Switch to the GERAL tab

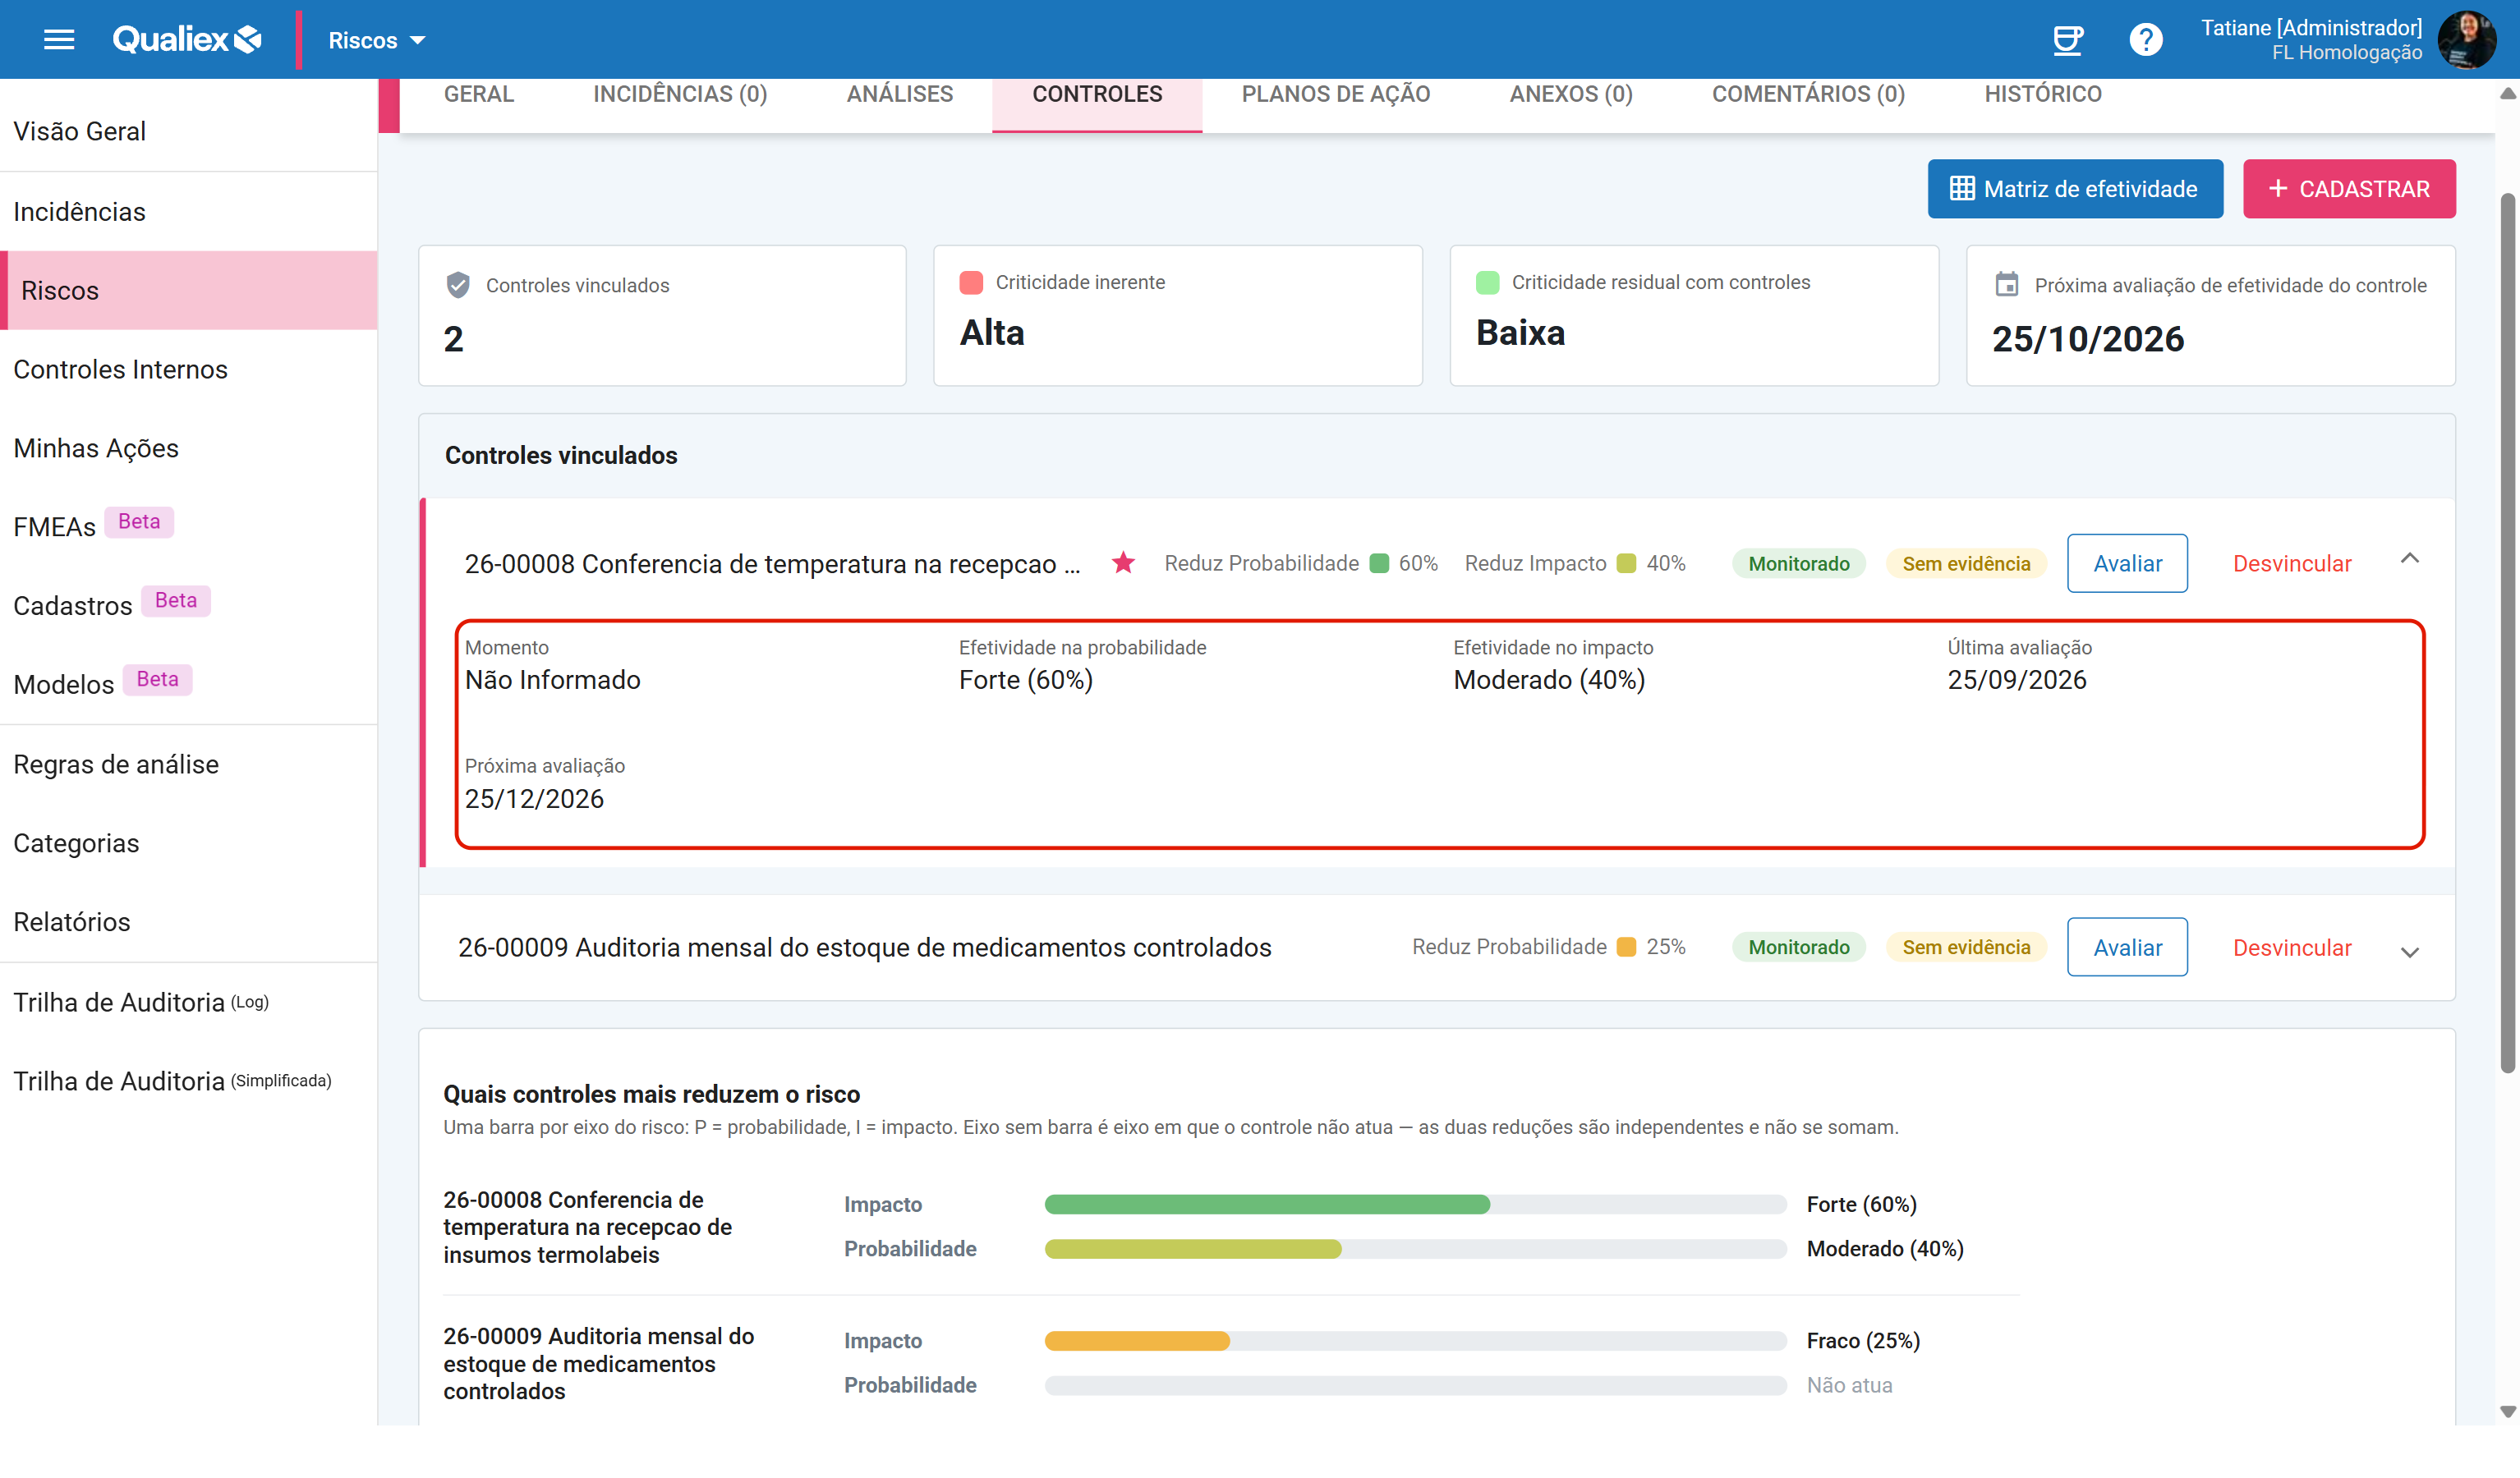coord(479,94)
